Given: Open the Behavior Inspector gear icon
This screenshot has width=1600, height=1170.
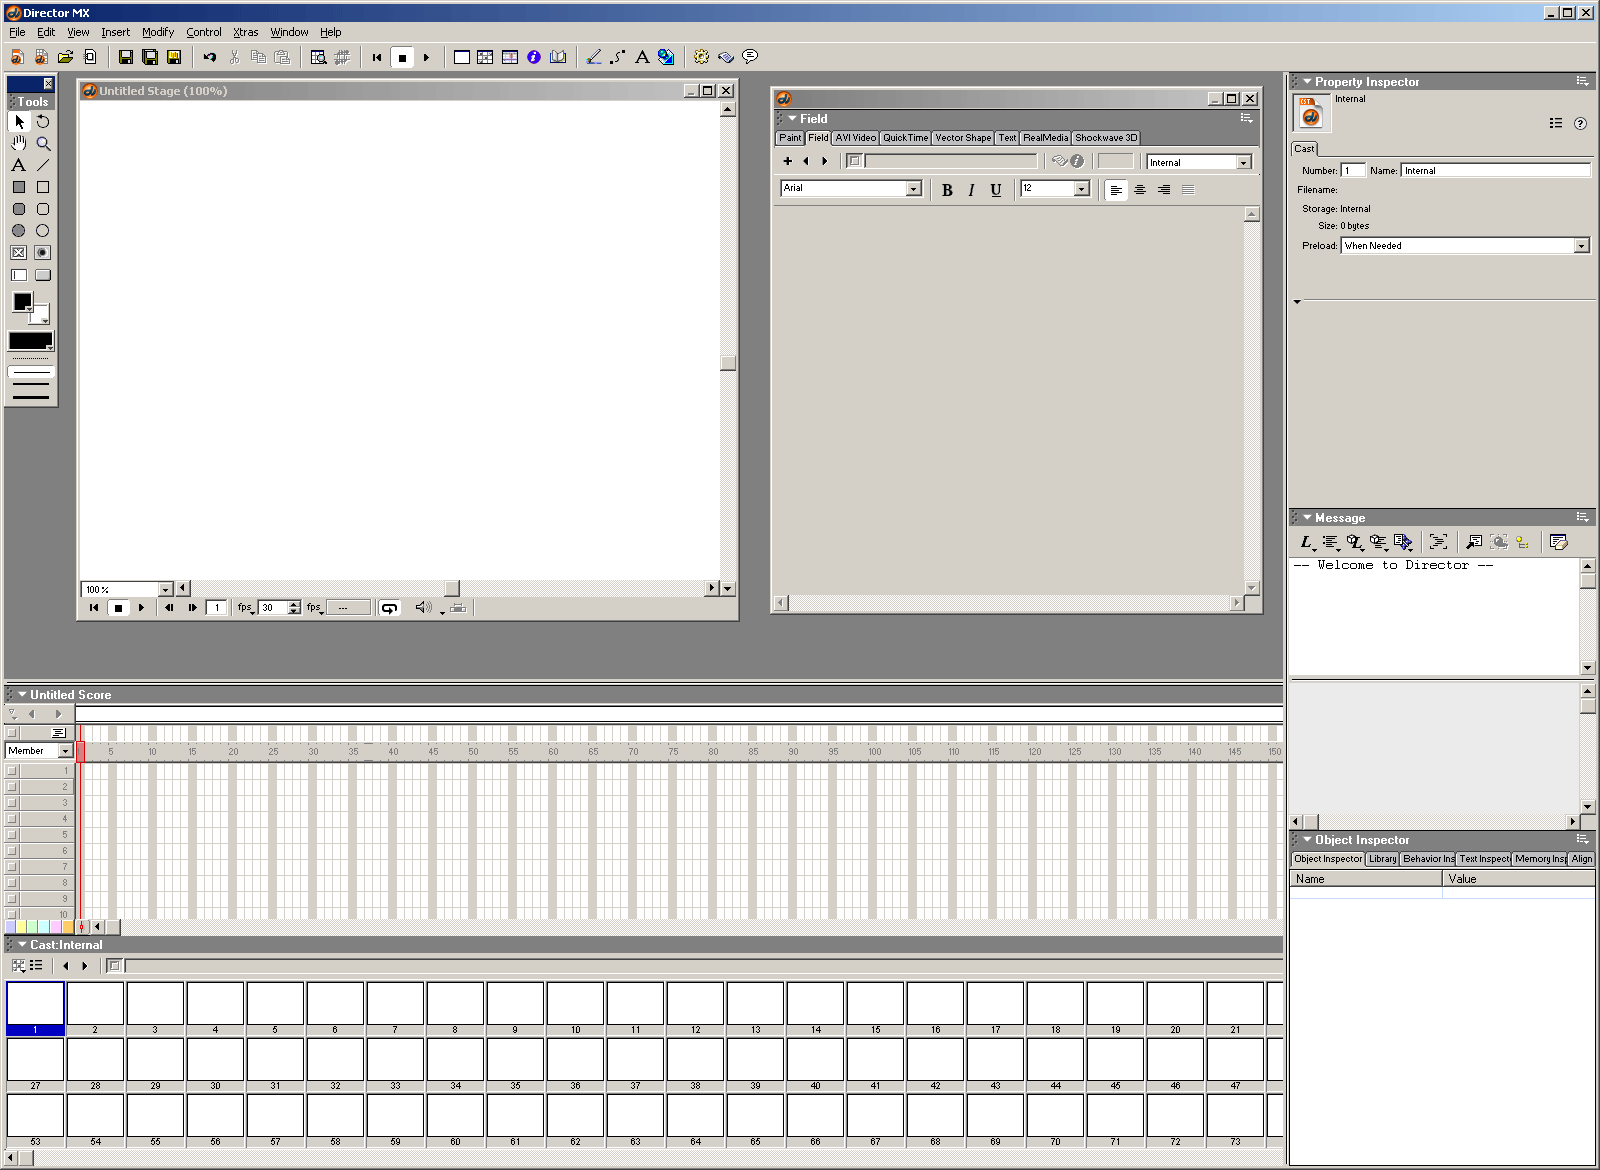Looking at the screenshot, I should [x=702, y=57].
